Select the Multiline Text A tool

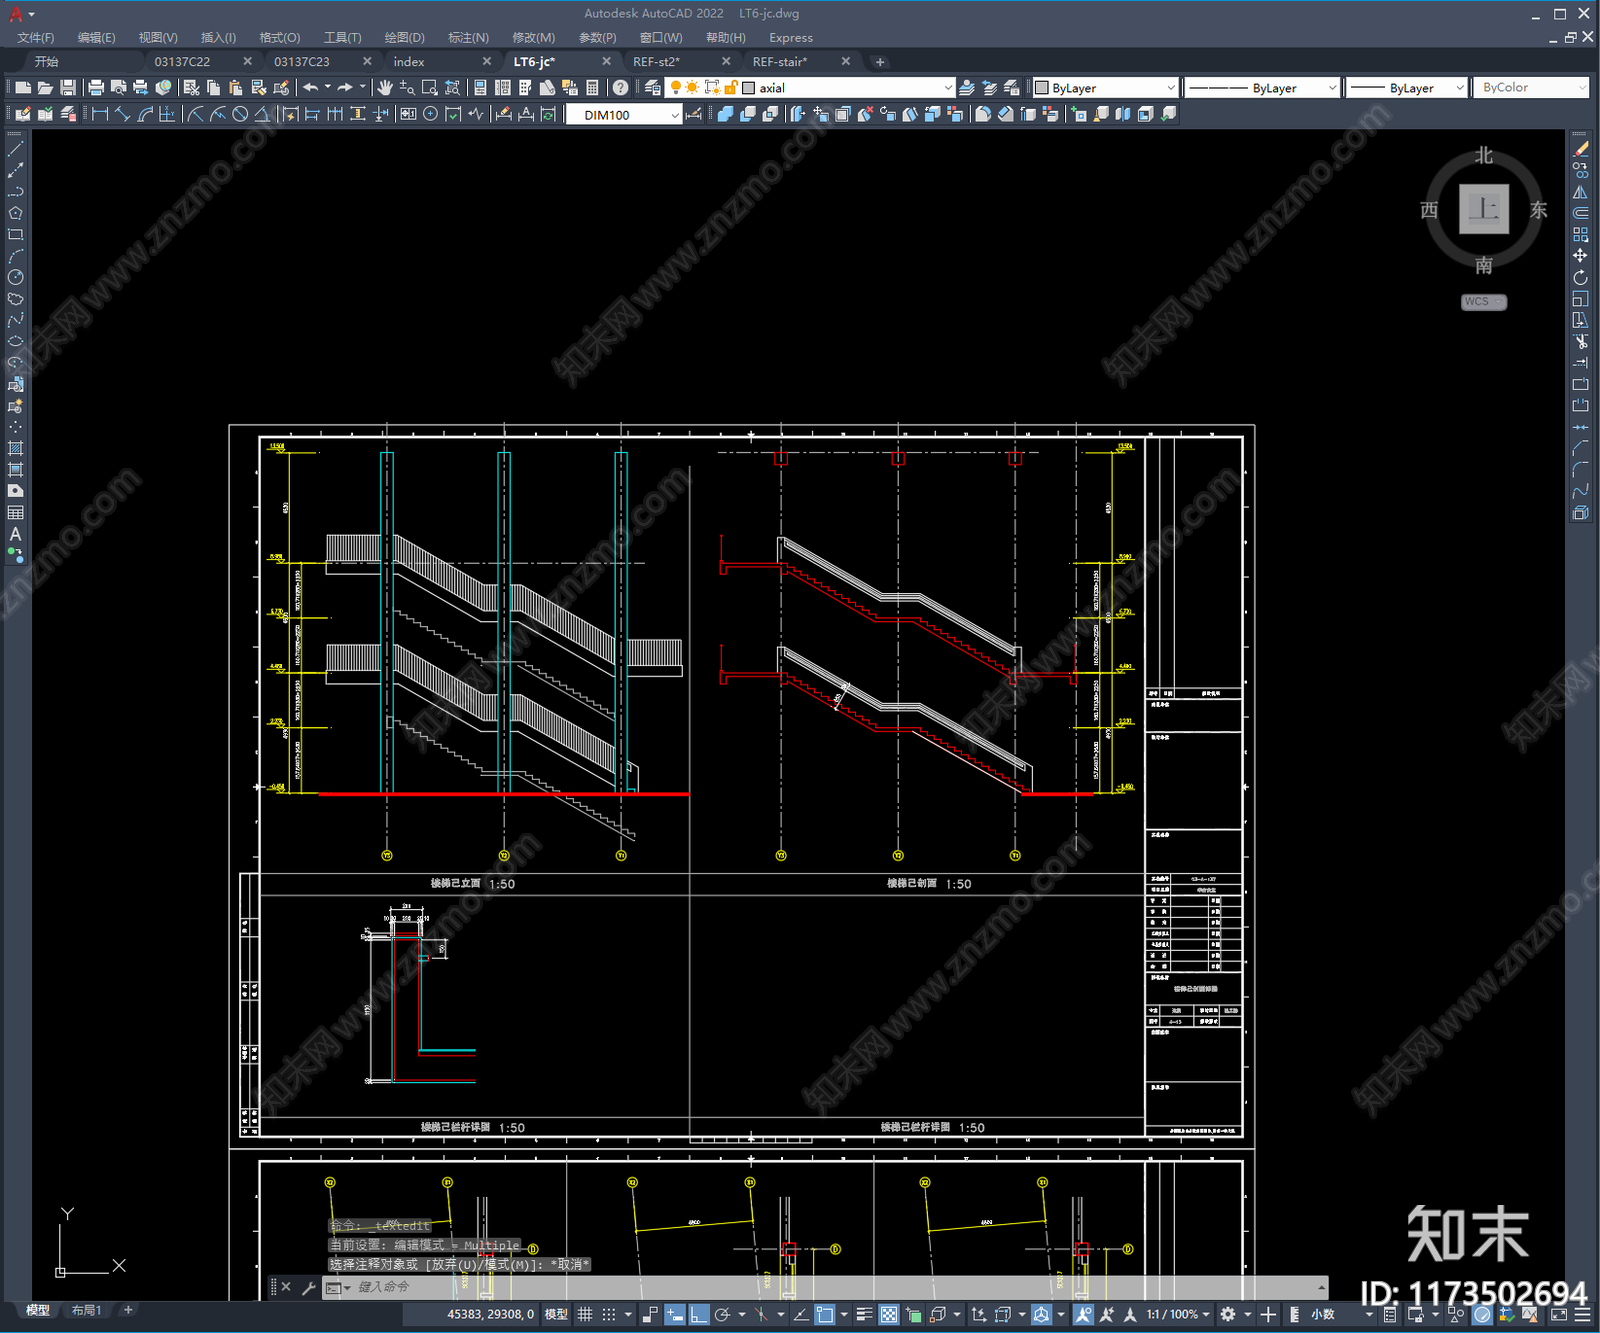[15, 534]
